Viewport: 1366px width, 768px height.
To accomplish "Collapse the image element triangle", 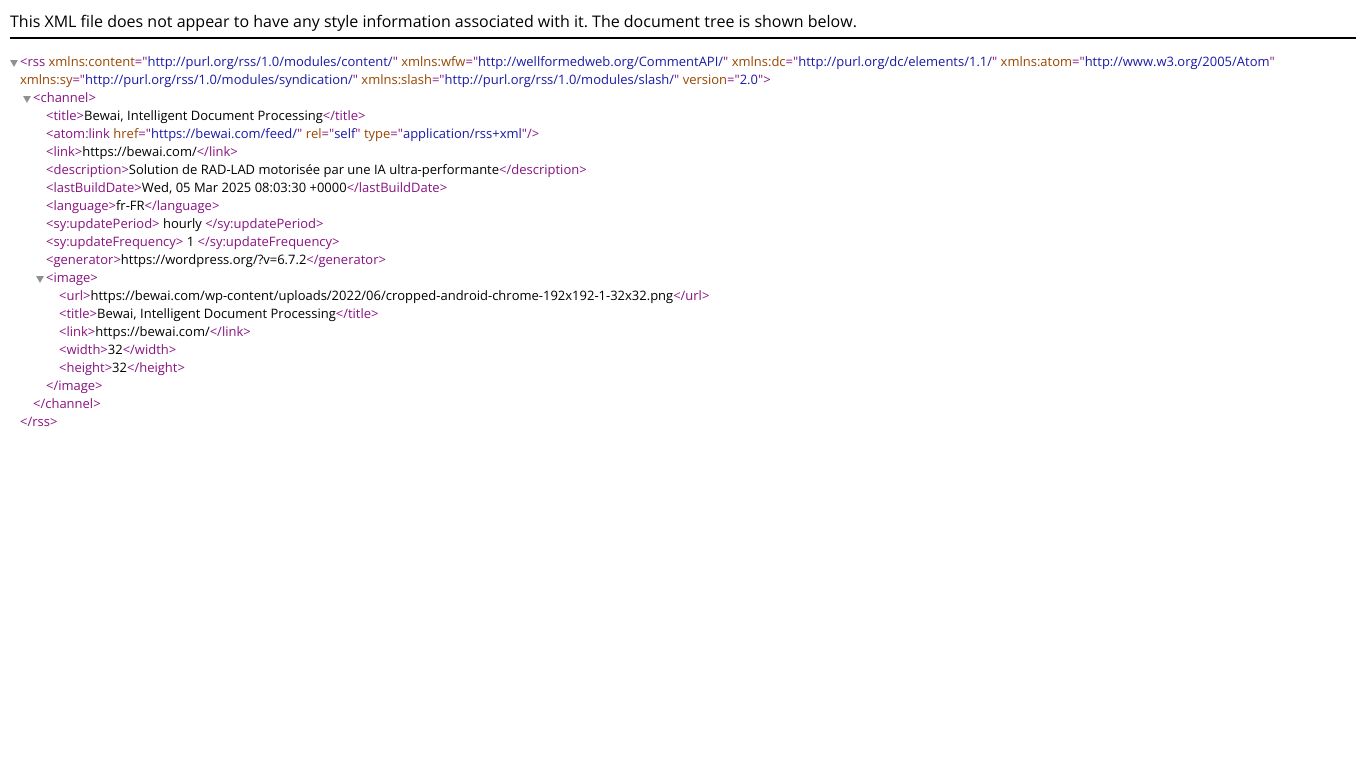I will coord(40,279).
